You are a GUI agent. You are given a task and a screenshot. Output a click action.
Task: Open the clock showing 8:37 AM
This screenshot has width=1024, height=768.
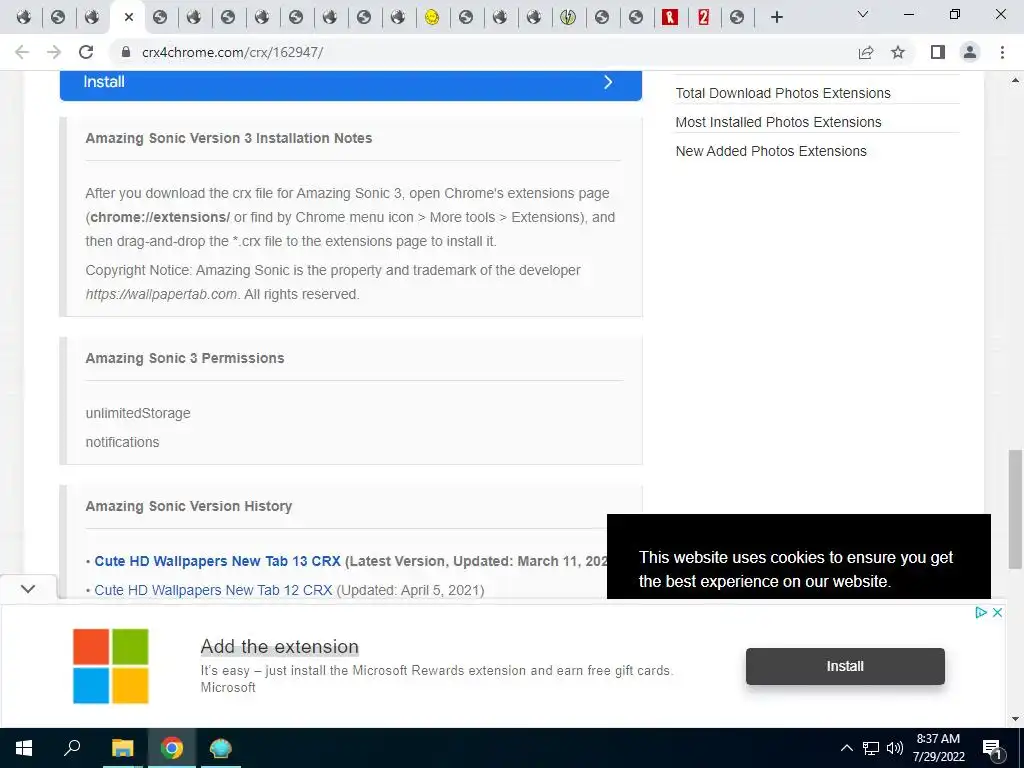pos(938,748)
